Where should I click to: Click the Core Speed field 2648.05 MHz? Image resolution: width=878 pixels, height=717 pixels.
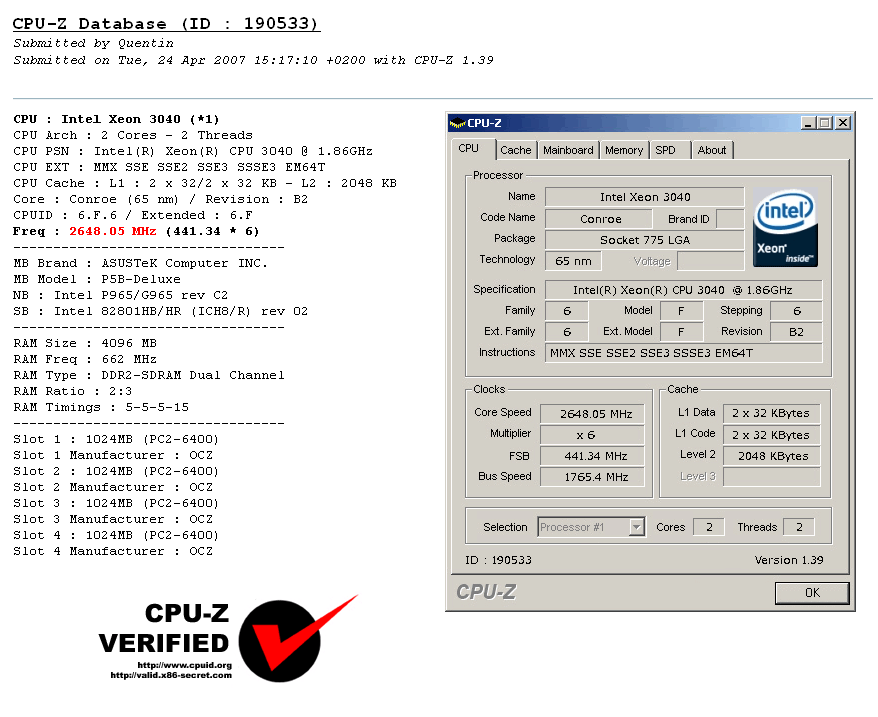(592, 414)
